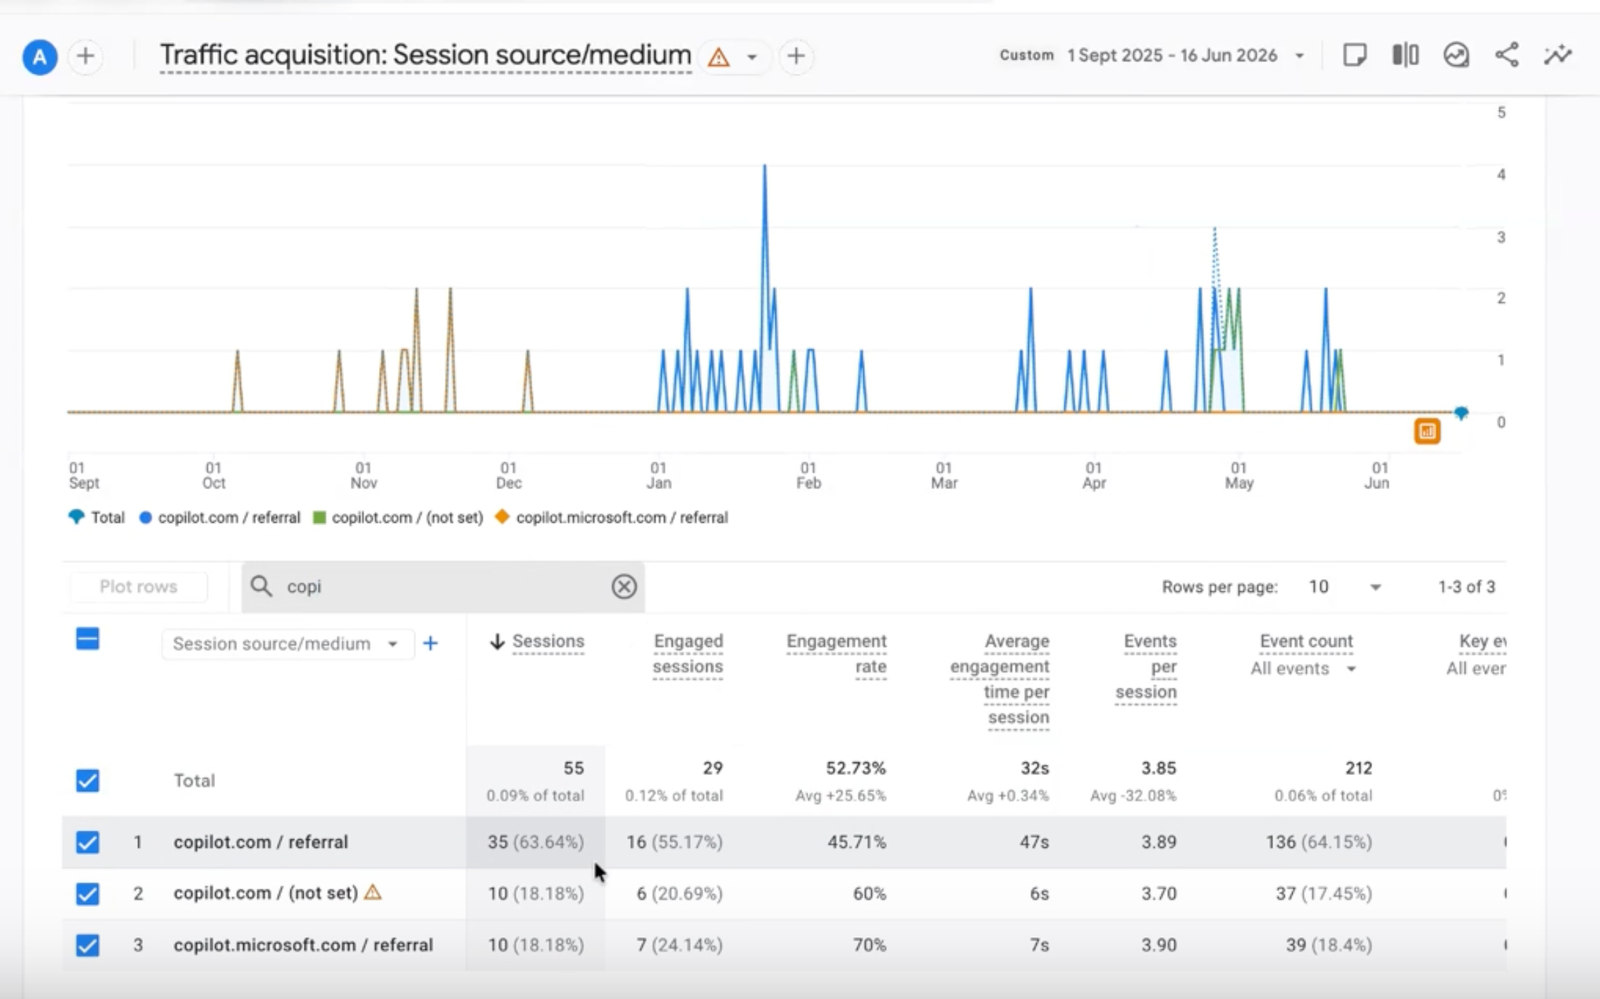1600x999 pixels.
Task: Click 'copilot.microsoft.com / referral' row label
Action: tap(303, 945)
